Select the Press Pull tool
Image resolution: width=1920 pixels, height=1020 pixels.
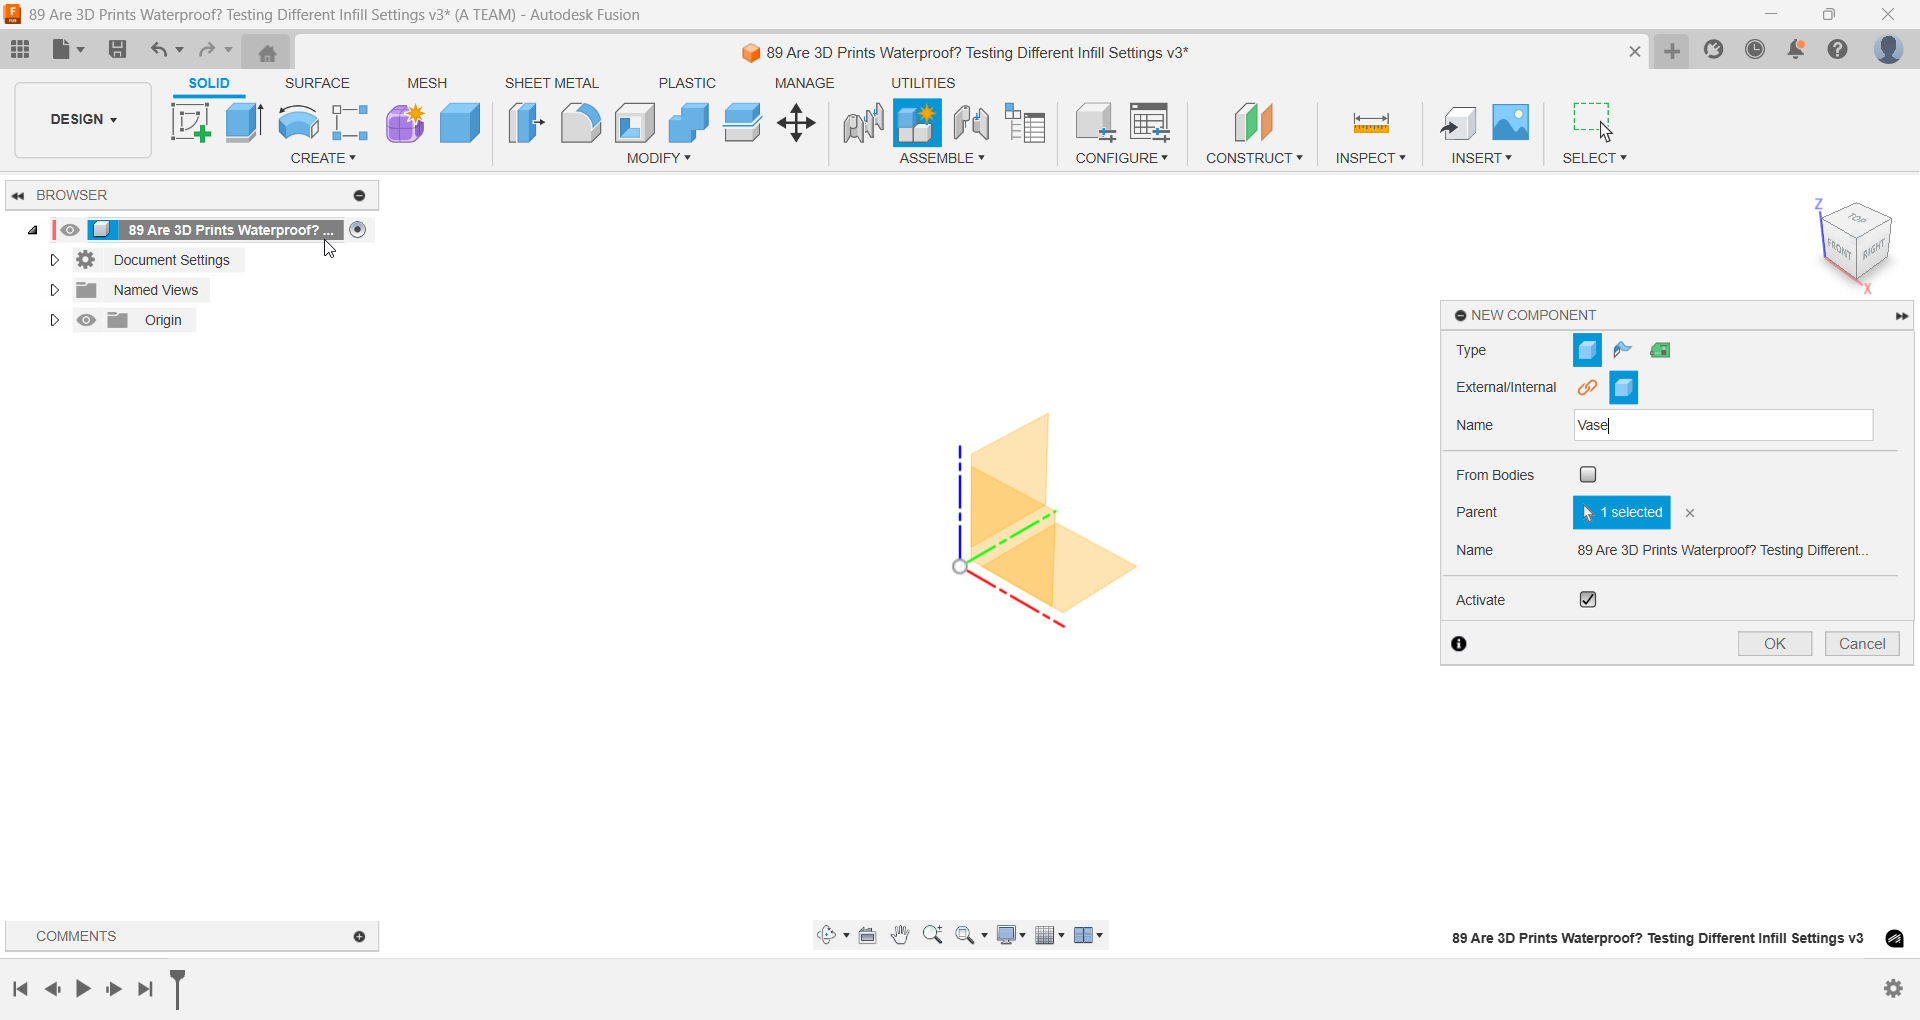point(526,123)
